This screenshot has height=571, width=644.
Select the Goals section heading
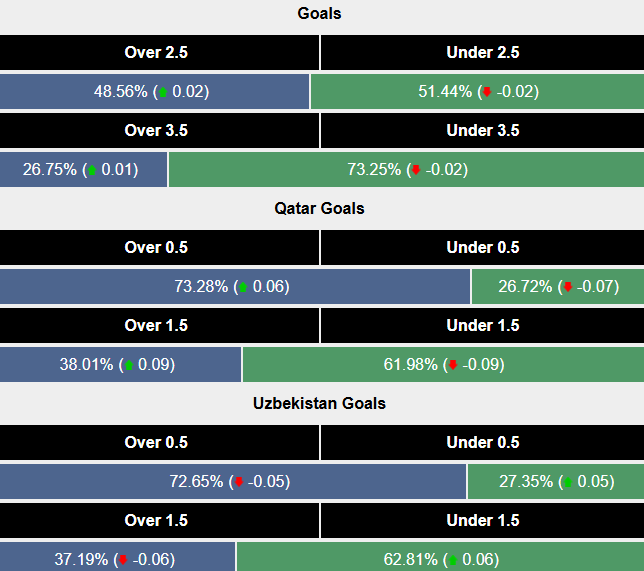click(320, 14)
